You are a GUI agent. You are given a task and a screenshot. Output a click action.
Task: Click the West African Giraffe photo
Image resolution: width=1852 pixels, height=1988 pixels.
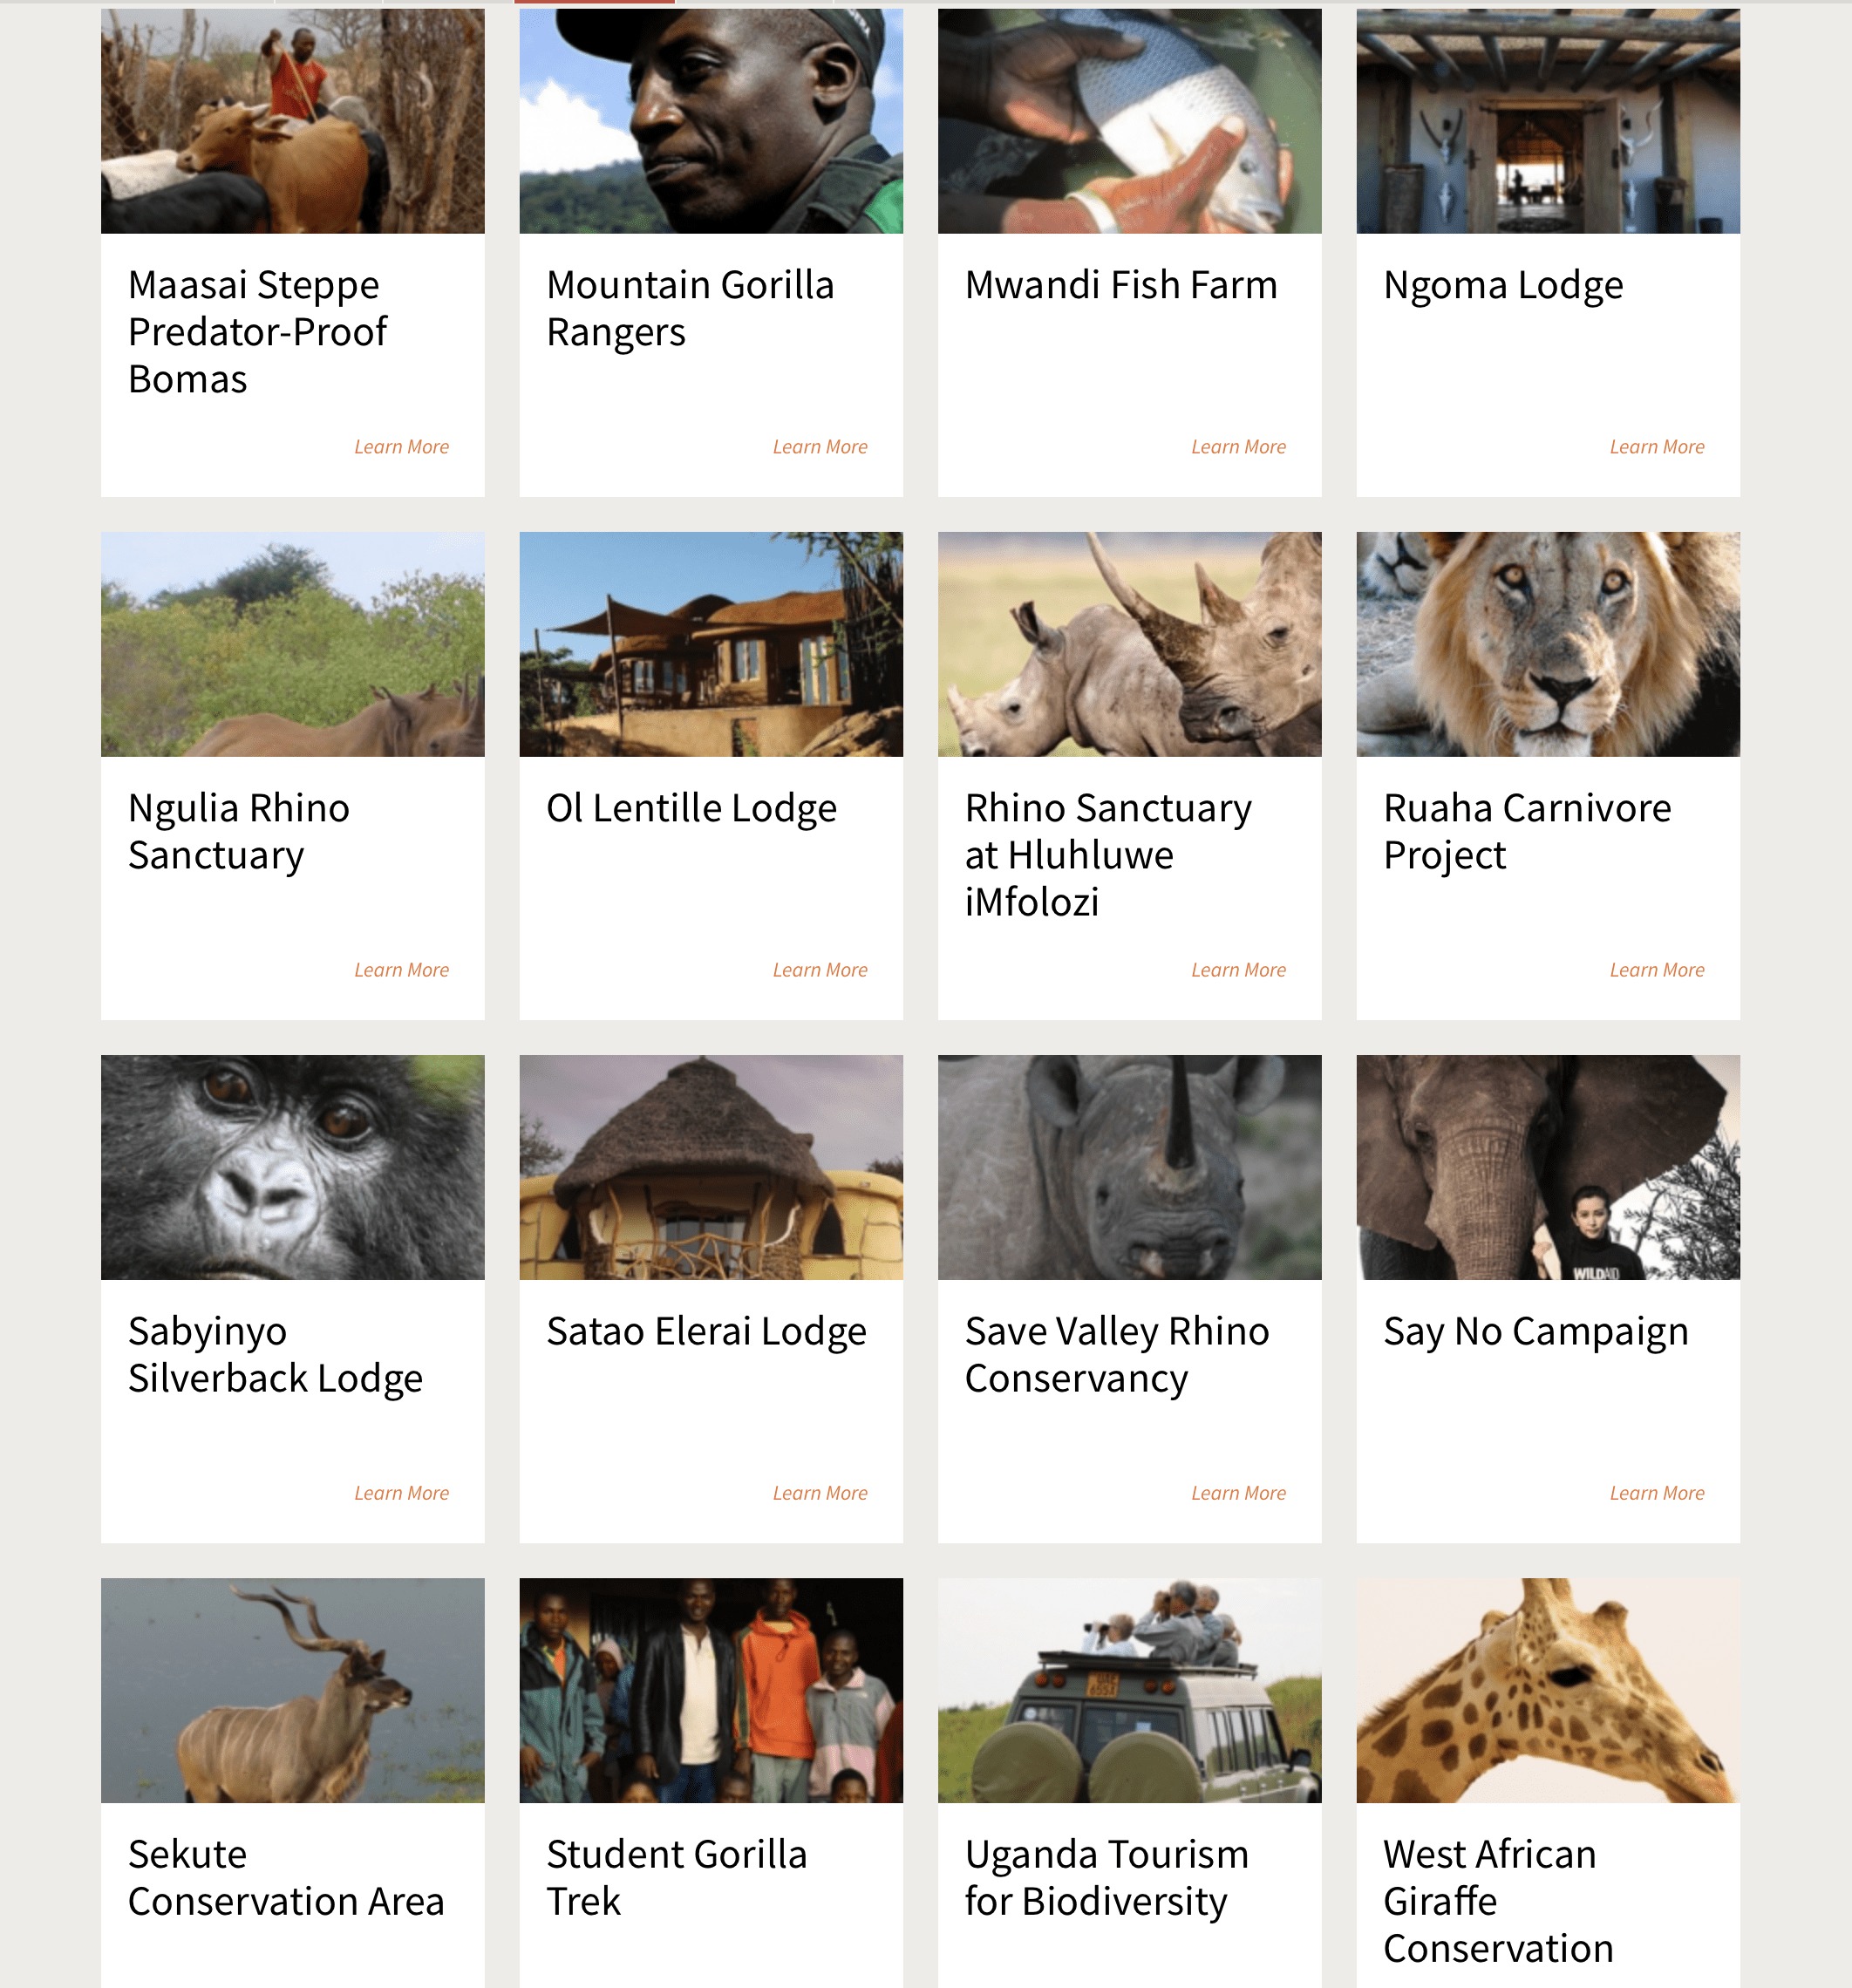click(x=1548, y=1690)
